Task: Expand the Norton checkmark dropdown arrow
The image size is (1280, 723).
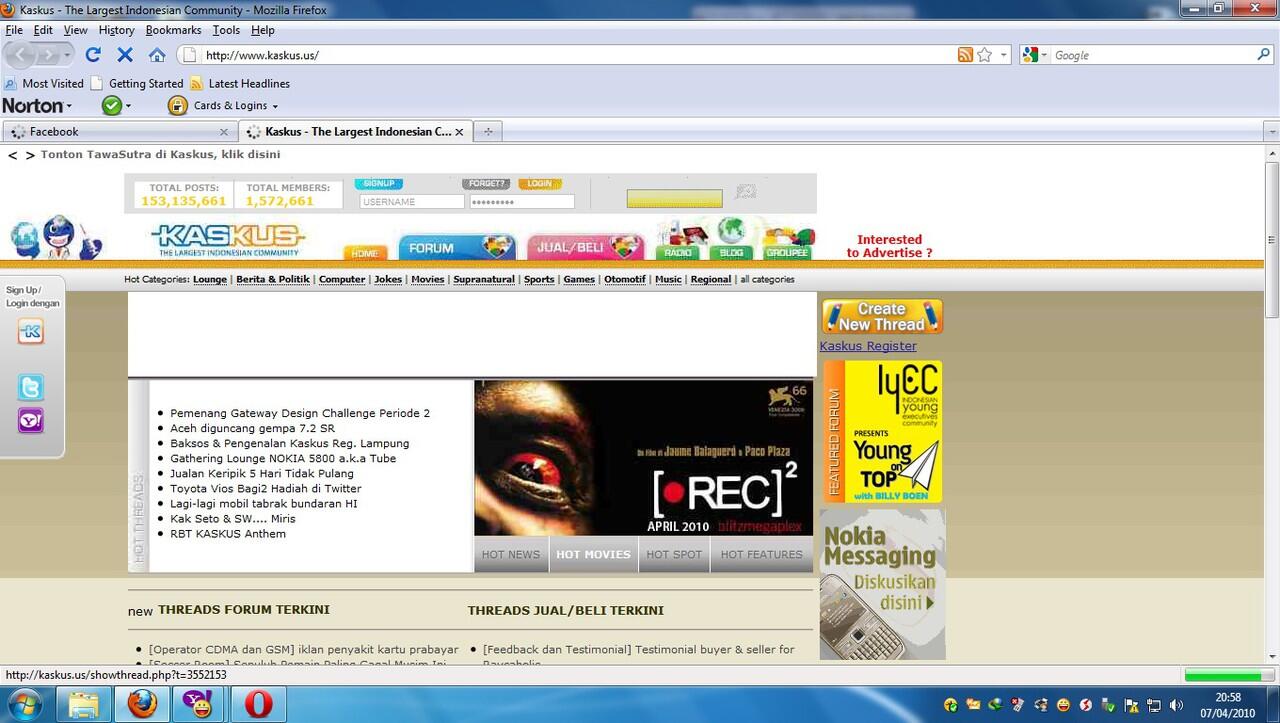Action: pyautogui.click(x=127, y=106)
